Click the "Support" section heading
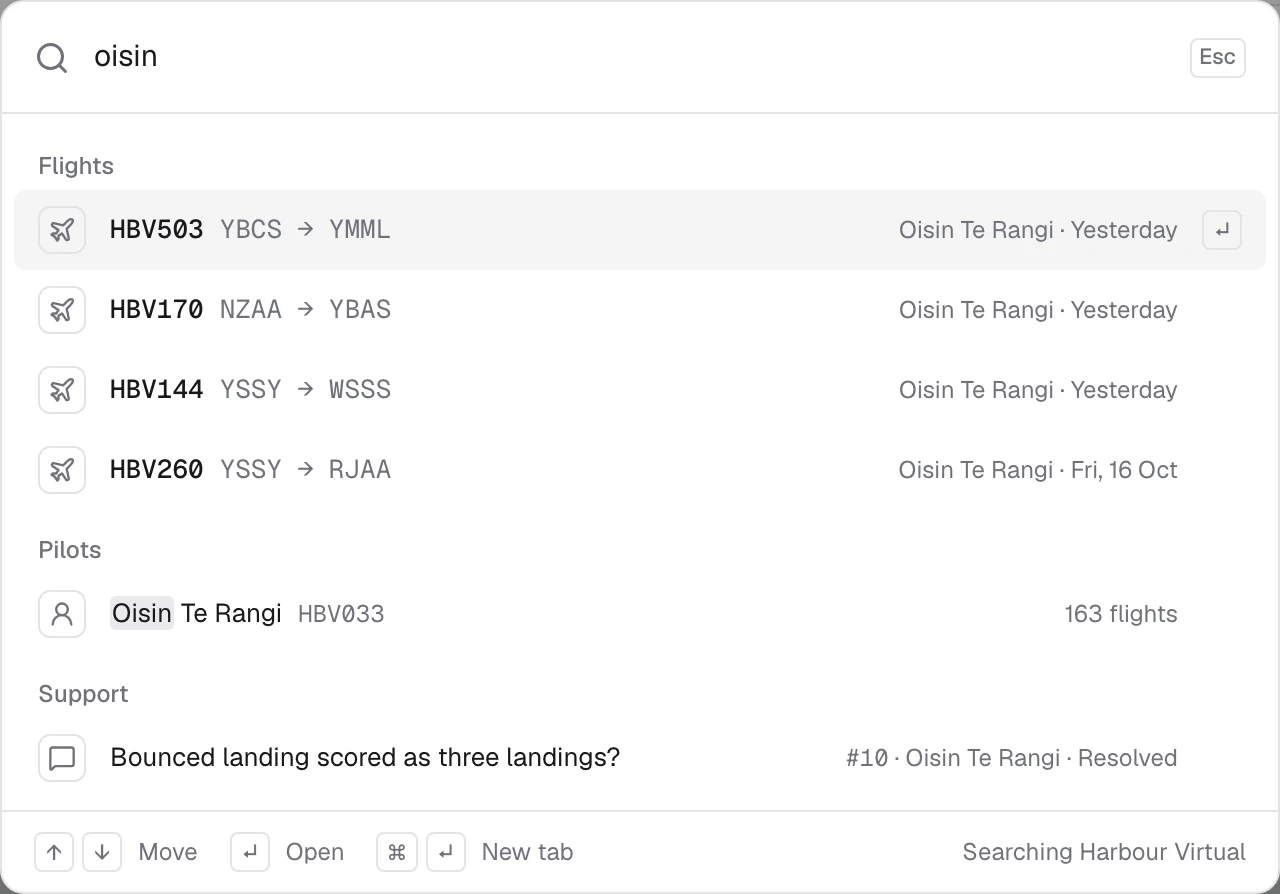The height and width of the screenshot is (894, 1280). (x=84, y=694)
